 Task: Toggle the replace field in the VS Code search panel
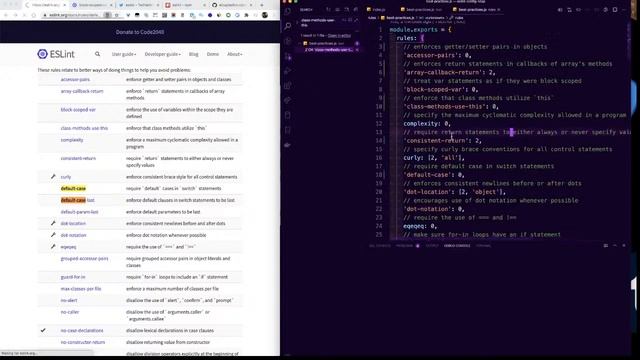(298, 22)
